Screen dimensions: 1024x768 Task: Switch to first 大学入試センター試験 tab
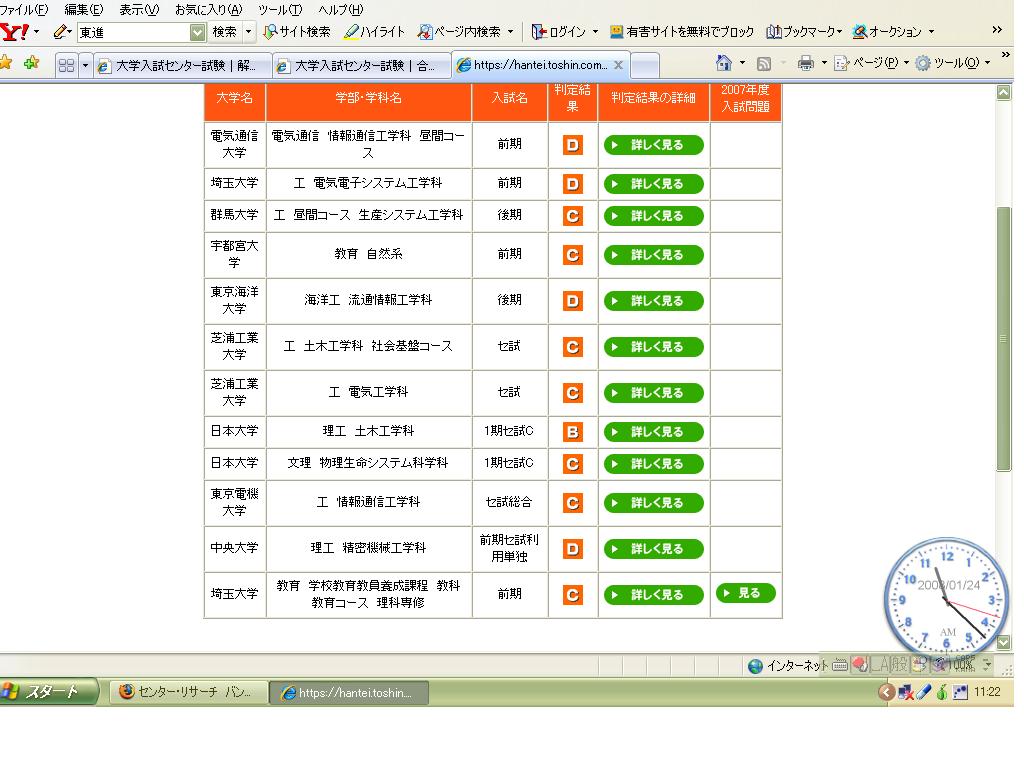(x=182, y=66)
